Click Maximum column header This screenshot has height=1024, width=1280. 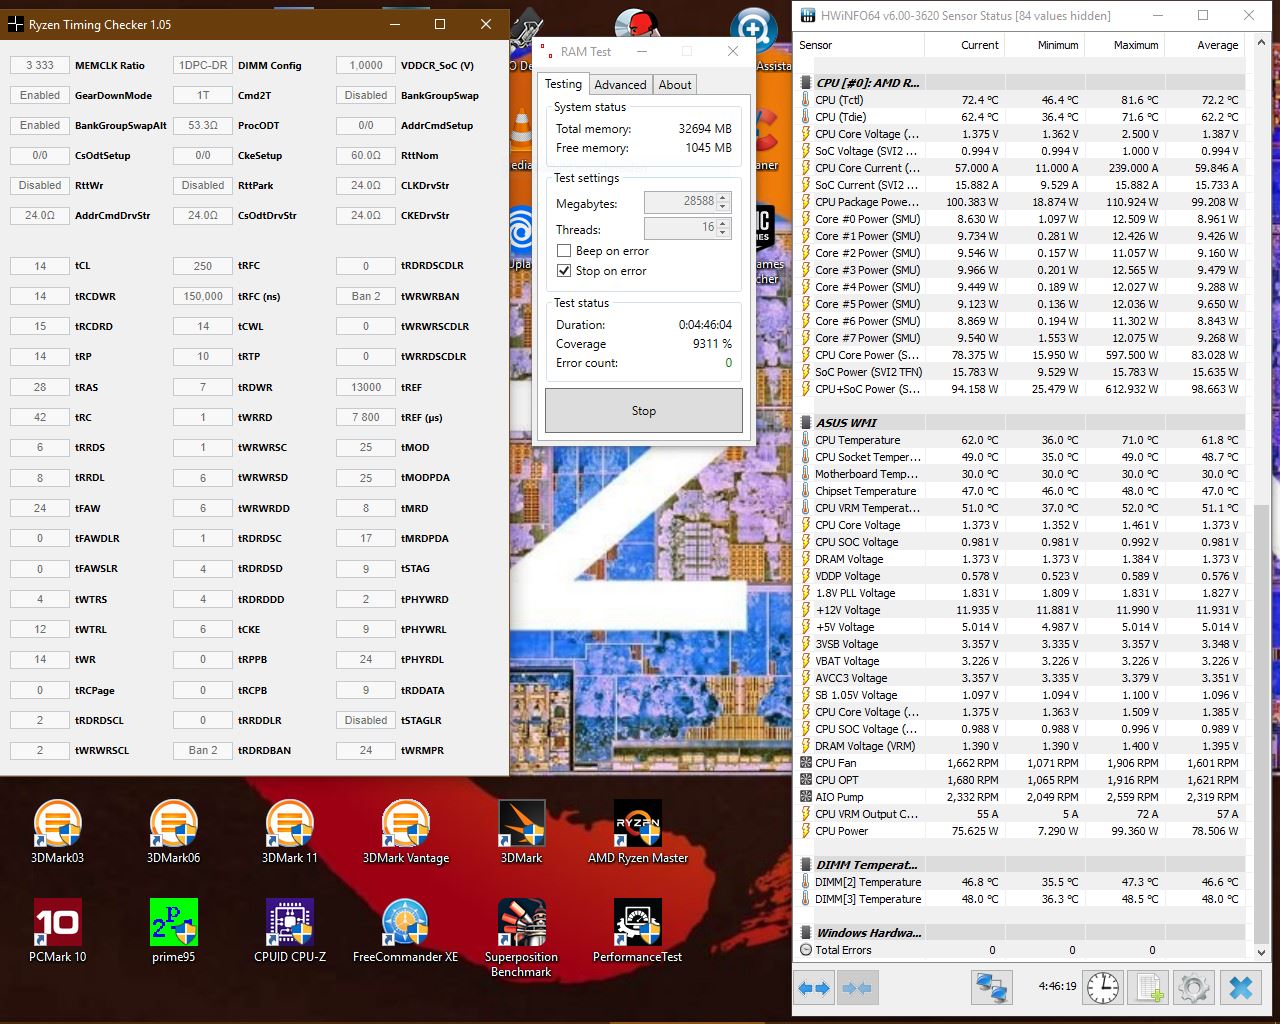(x=1124, y=45)
